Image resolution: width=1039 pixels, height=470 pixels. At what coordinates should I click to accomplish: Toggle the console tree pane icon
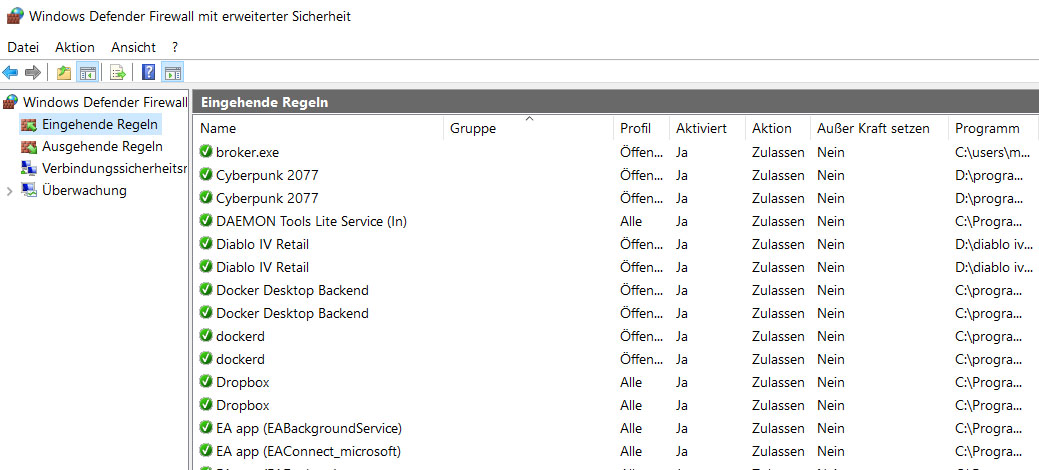(x=87, y=72)
